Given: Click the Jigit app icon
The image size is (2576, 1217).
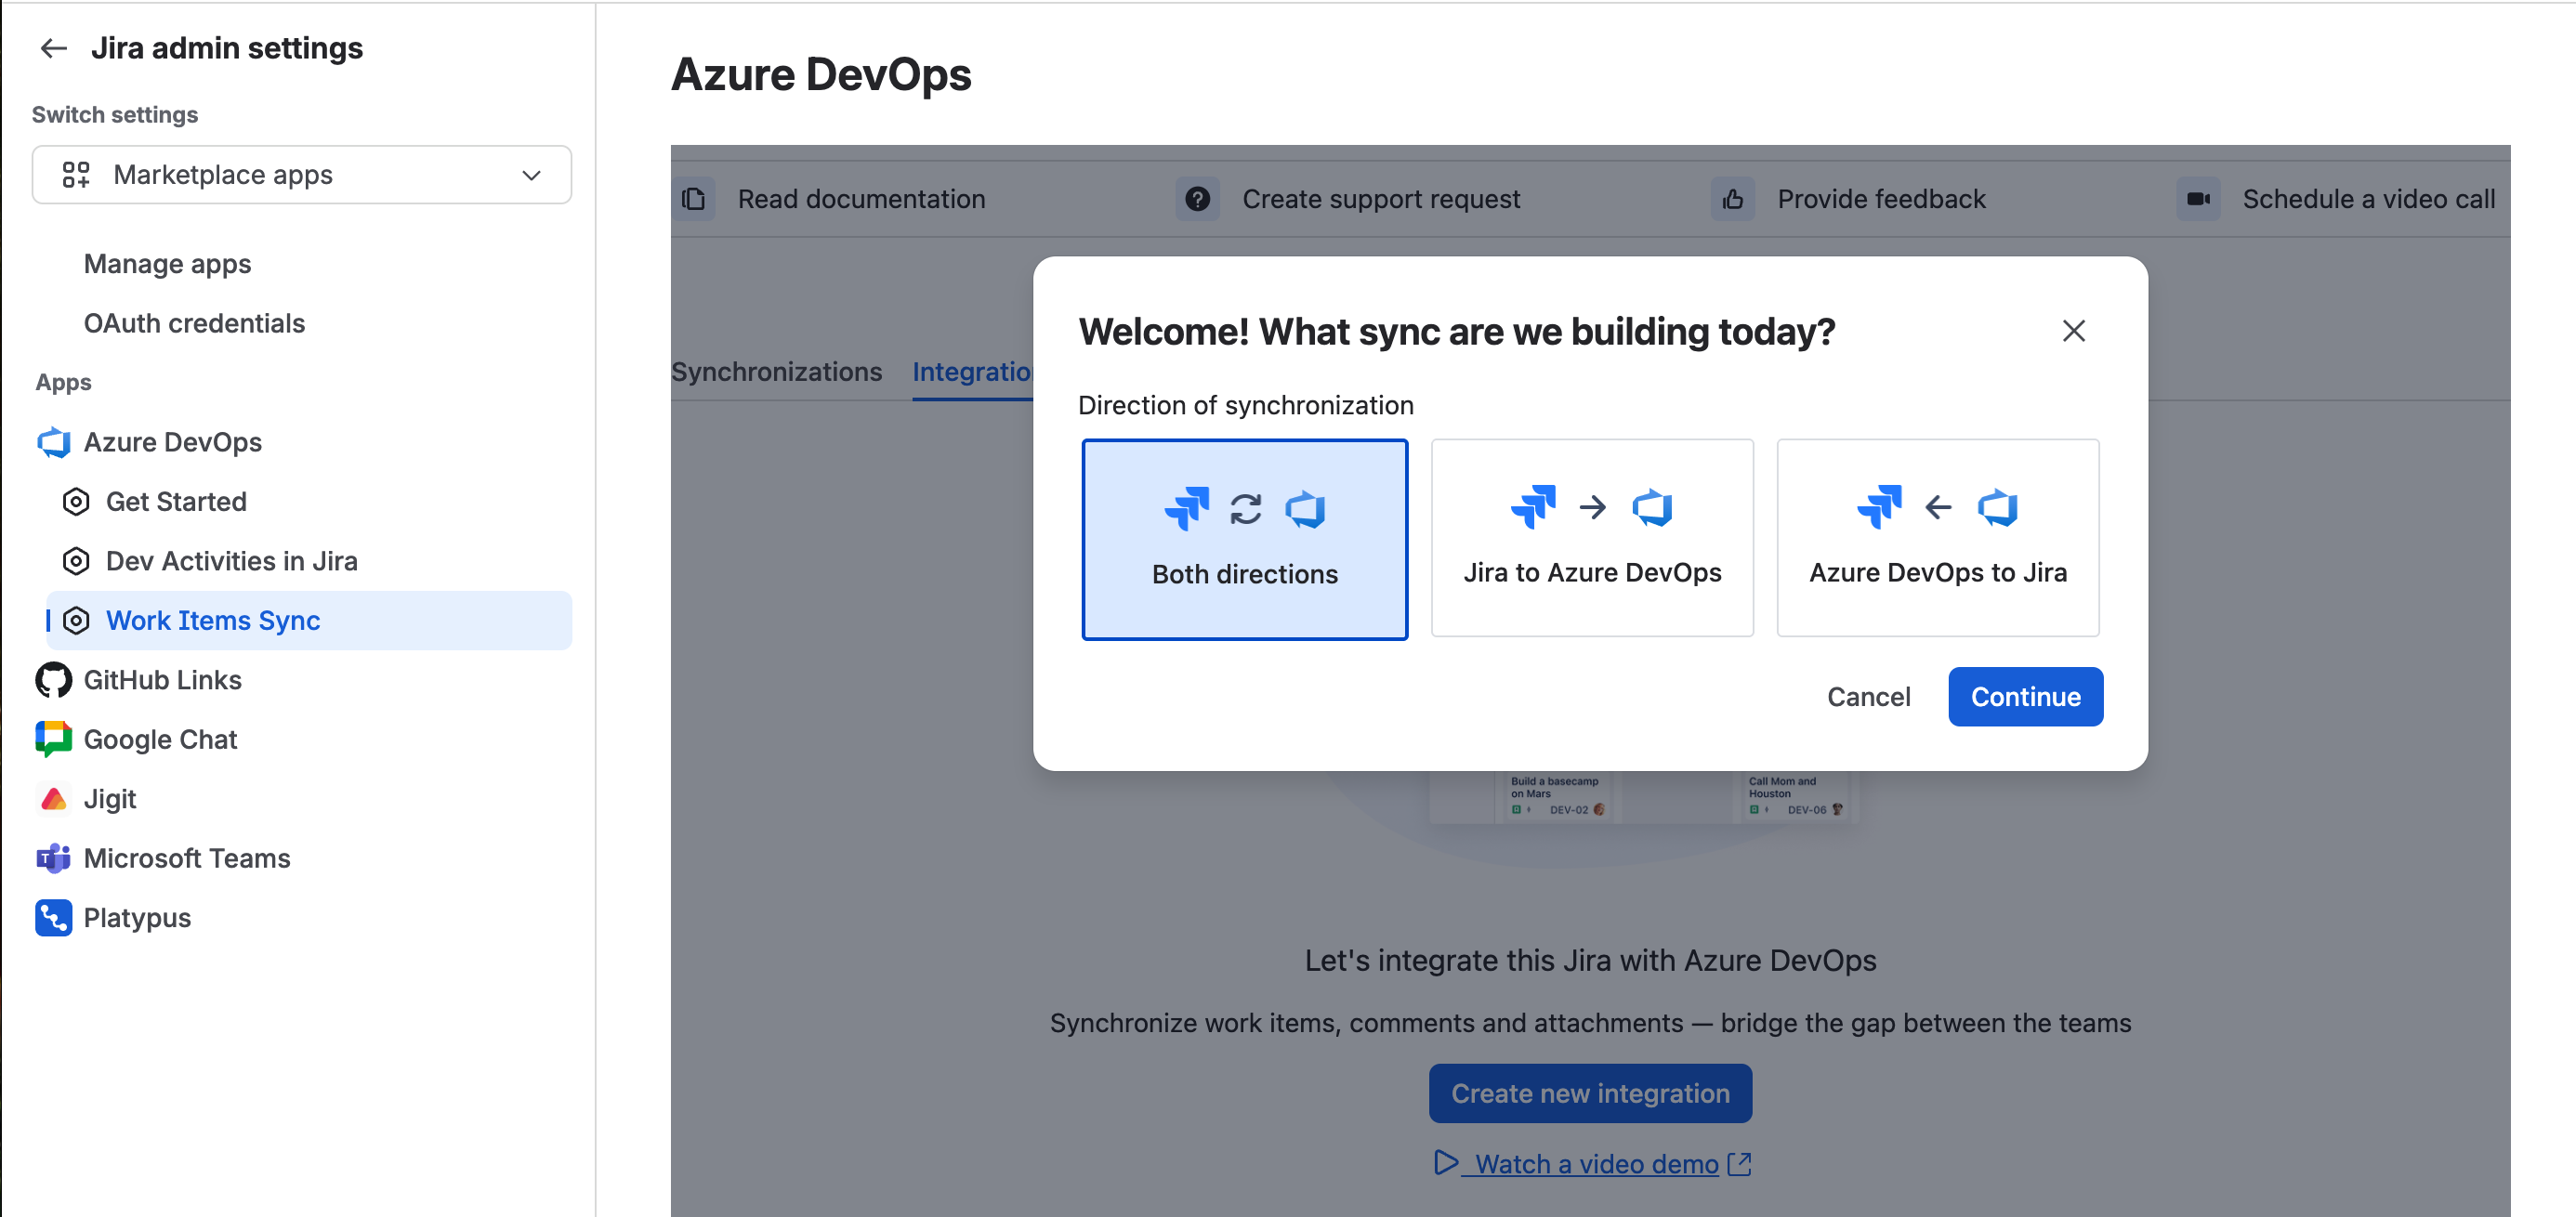Looking at the screenshot, I should point(54,799).
